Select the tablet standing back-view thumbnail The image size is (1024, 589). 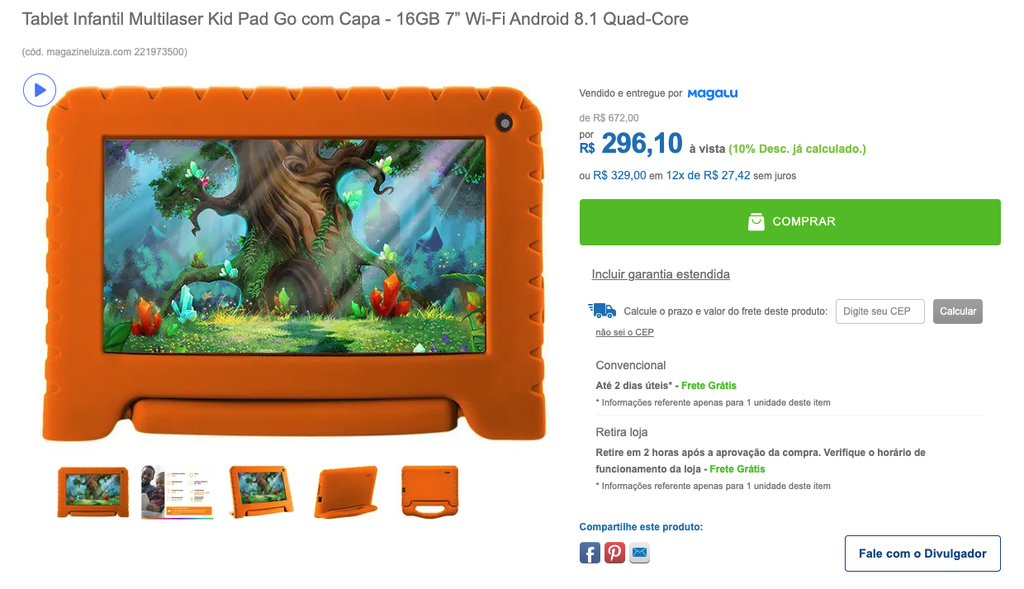click(345, 492)
